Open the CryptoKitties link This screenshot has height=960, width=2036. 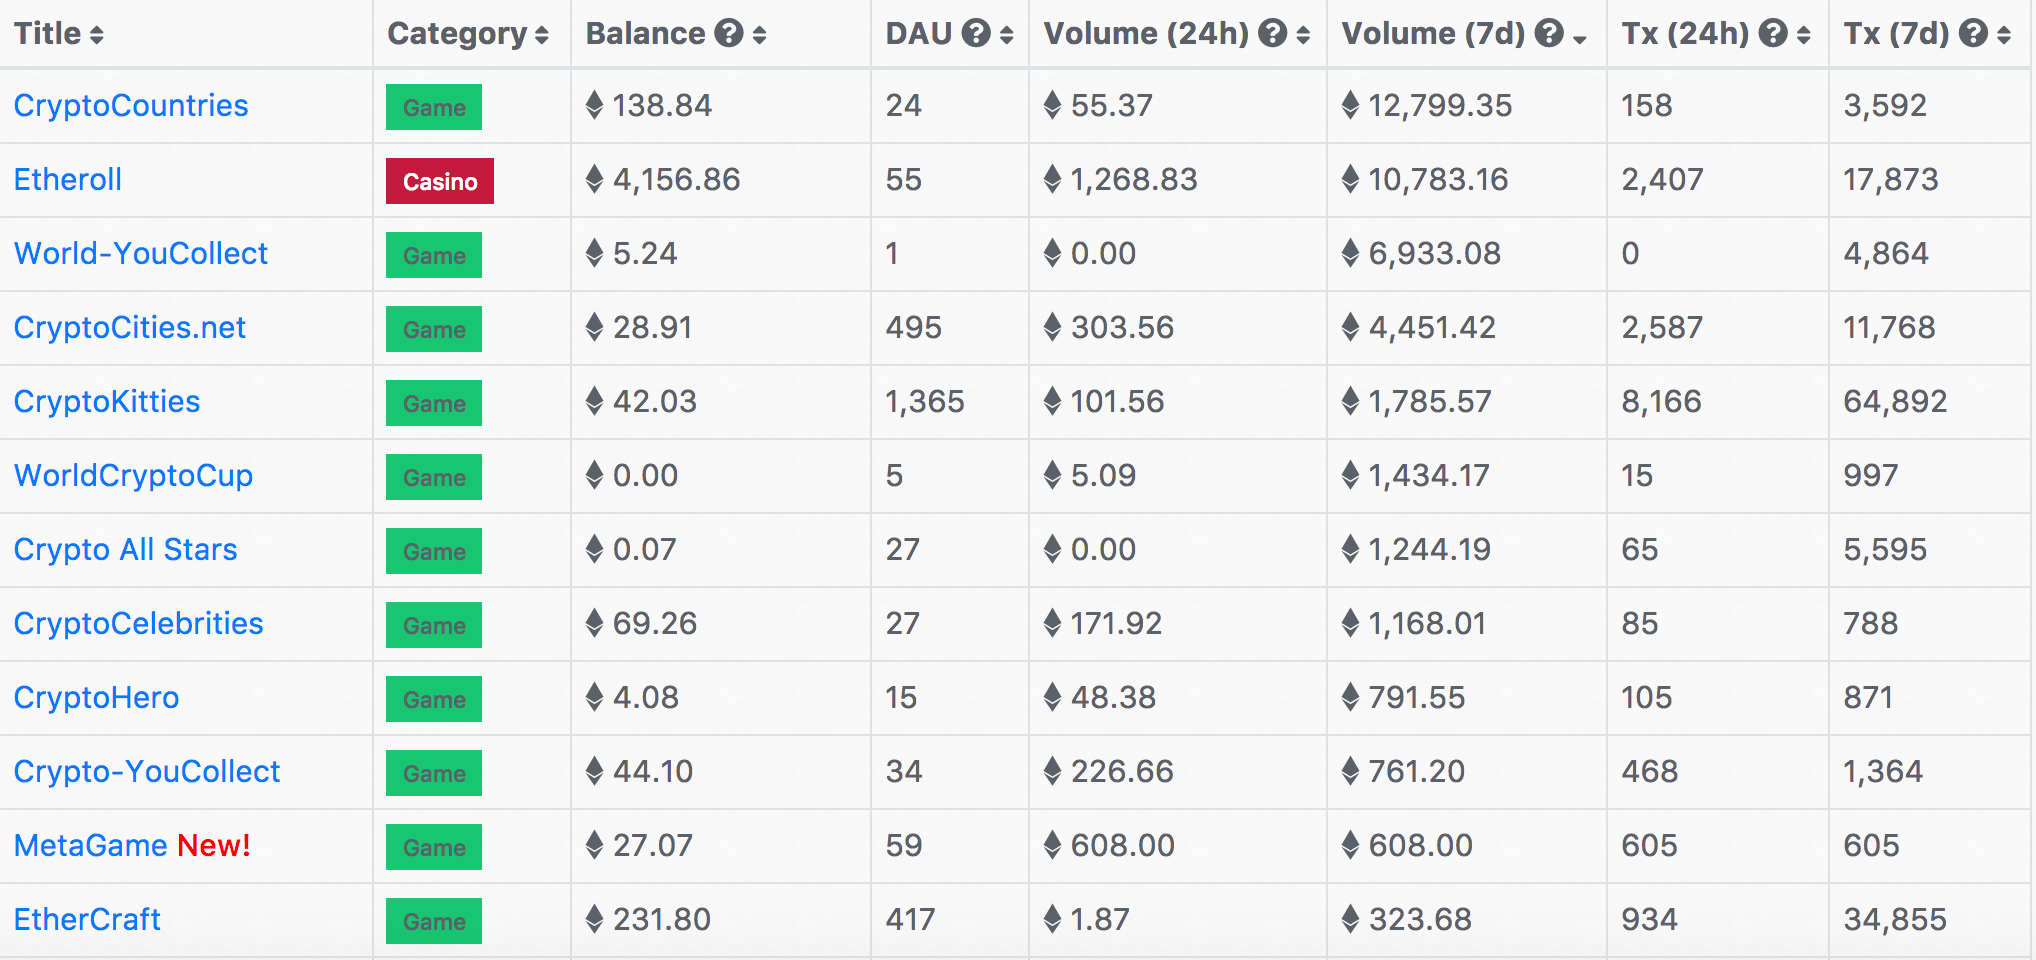[x=107, y=401]
